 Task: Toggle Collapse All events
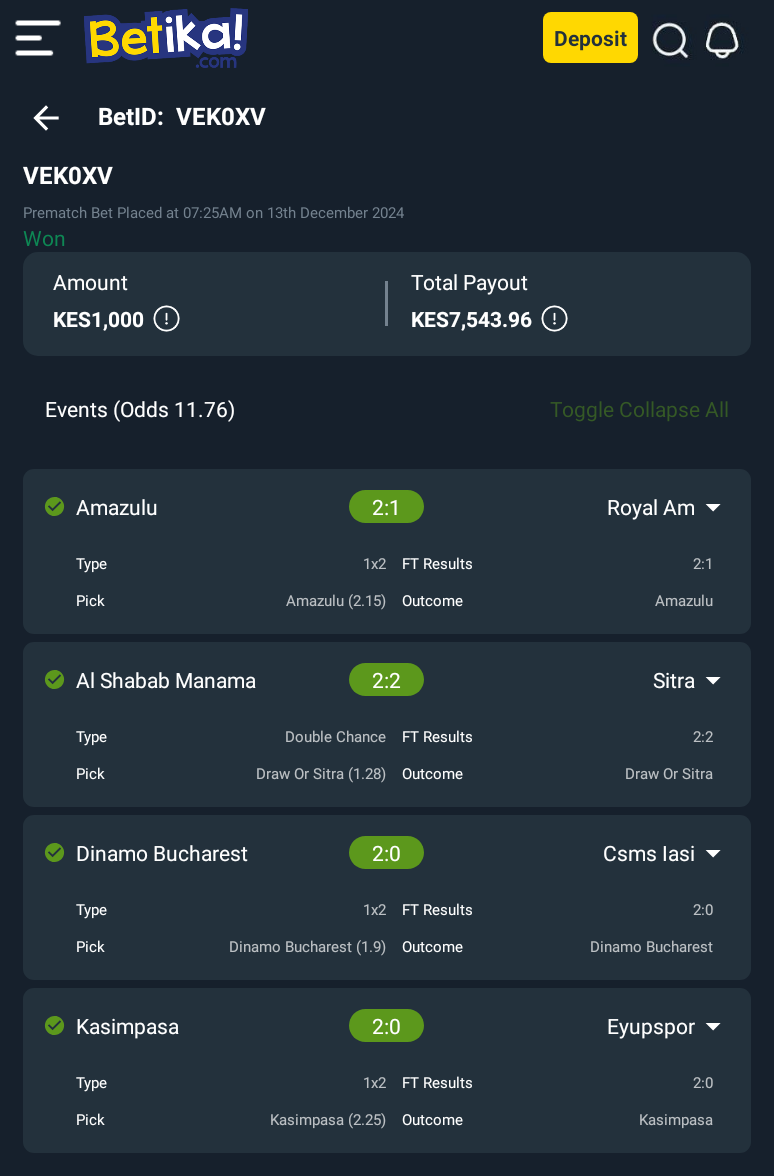[x=639, y=410]
